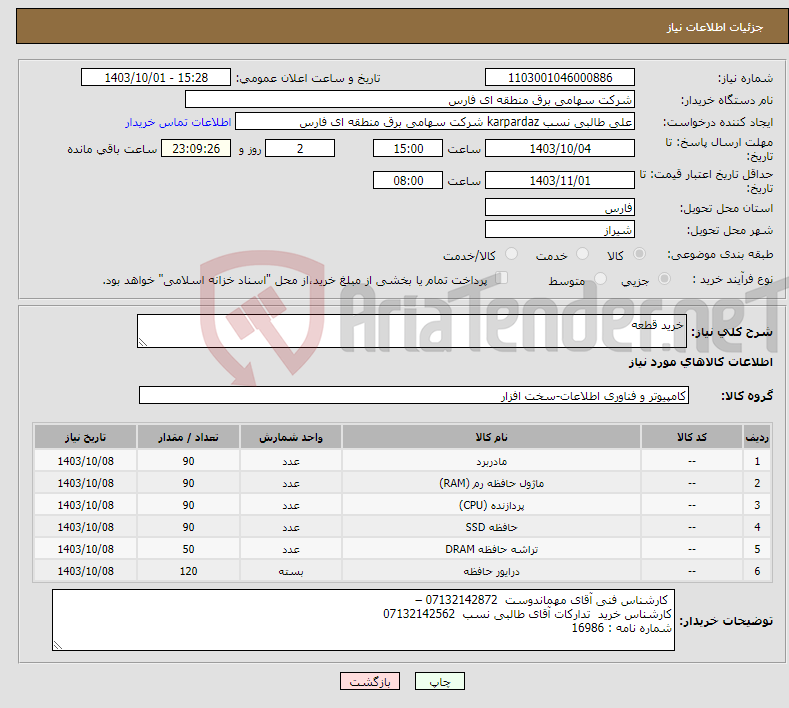Toggle the اسناد خزانه اسلامی payment checkbox
789x708 pixels.
pyautogui.click(x=502, y=278)
